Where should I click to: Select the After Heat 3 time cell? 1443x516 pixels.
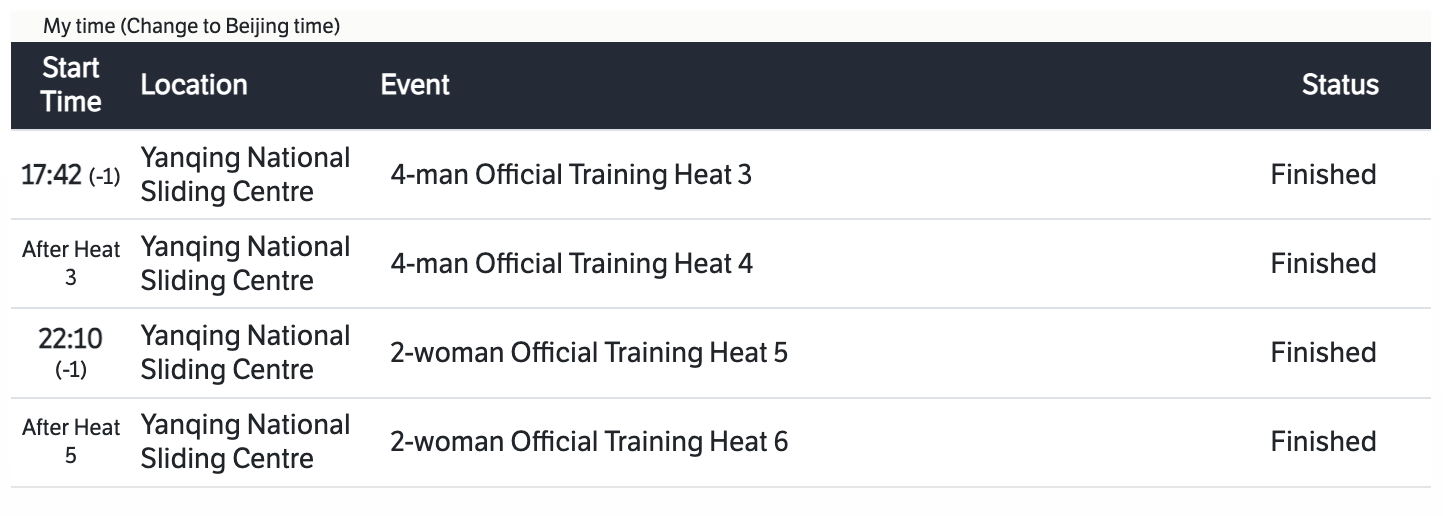[71, 264]
